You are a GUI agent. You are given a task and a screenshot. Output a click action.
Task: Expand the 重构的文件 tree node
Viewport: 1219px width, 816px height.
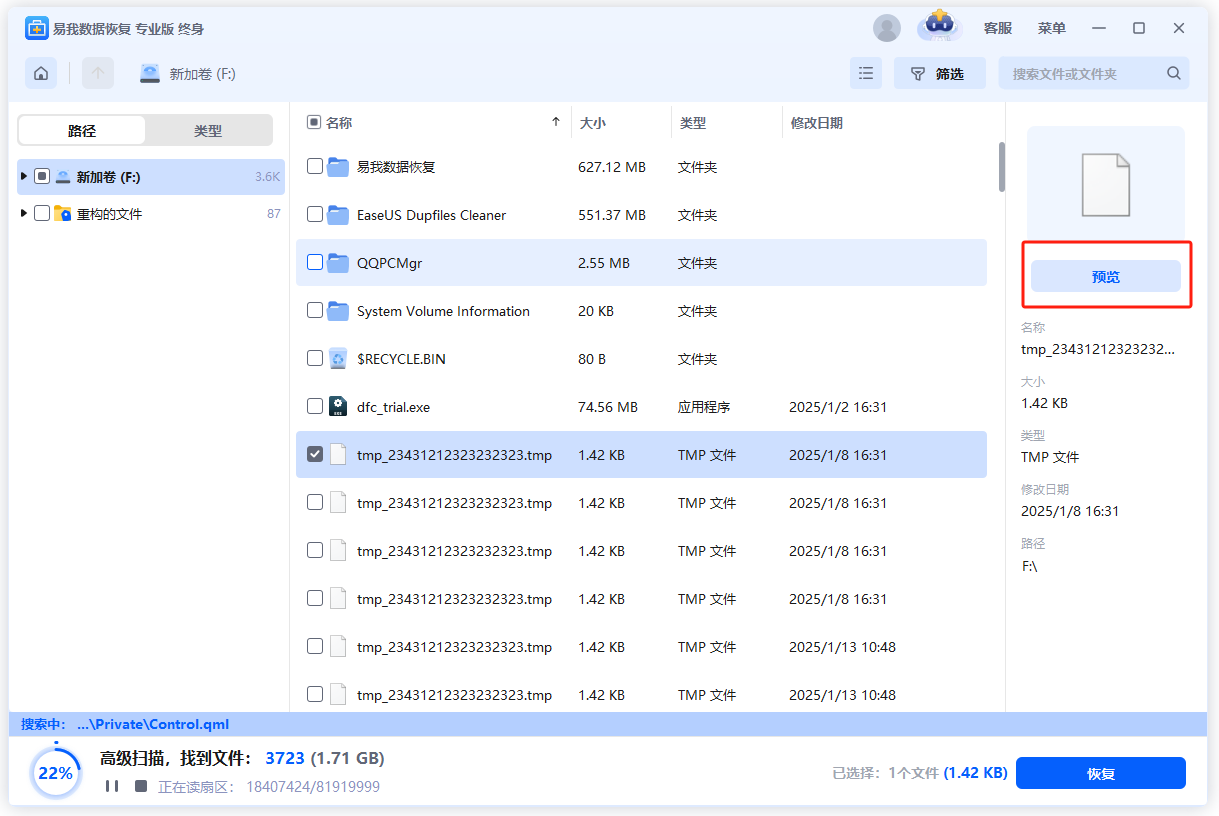24,213
